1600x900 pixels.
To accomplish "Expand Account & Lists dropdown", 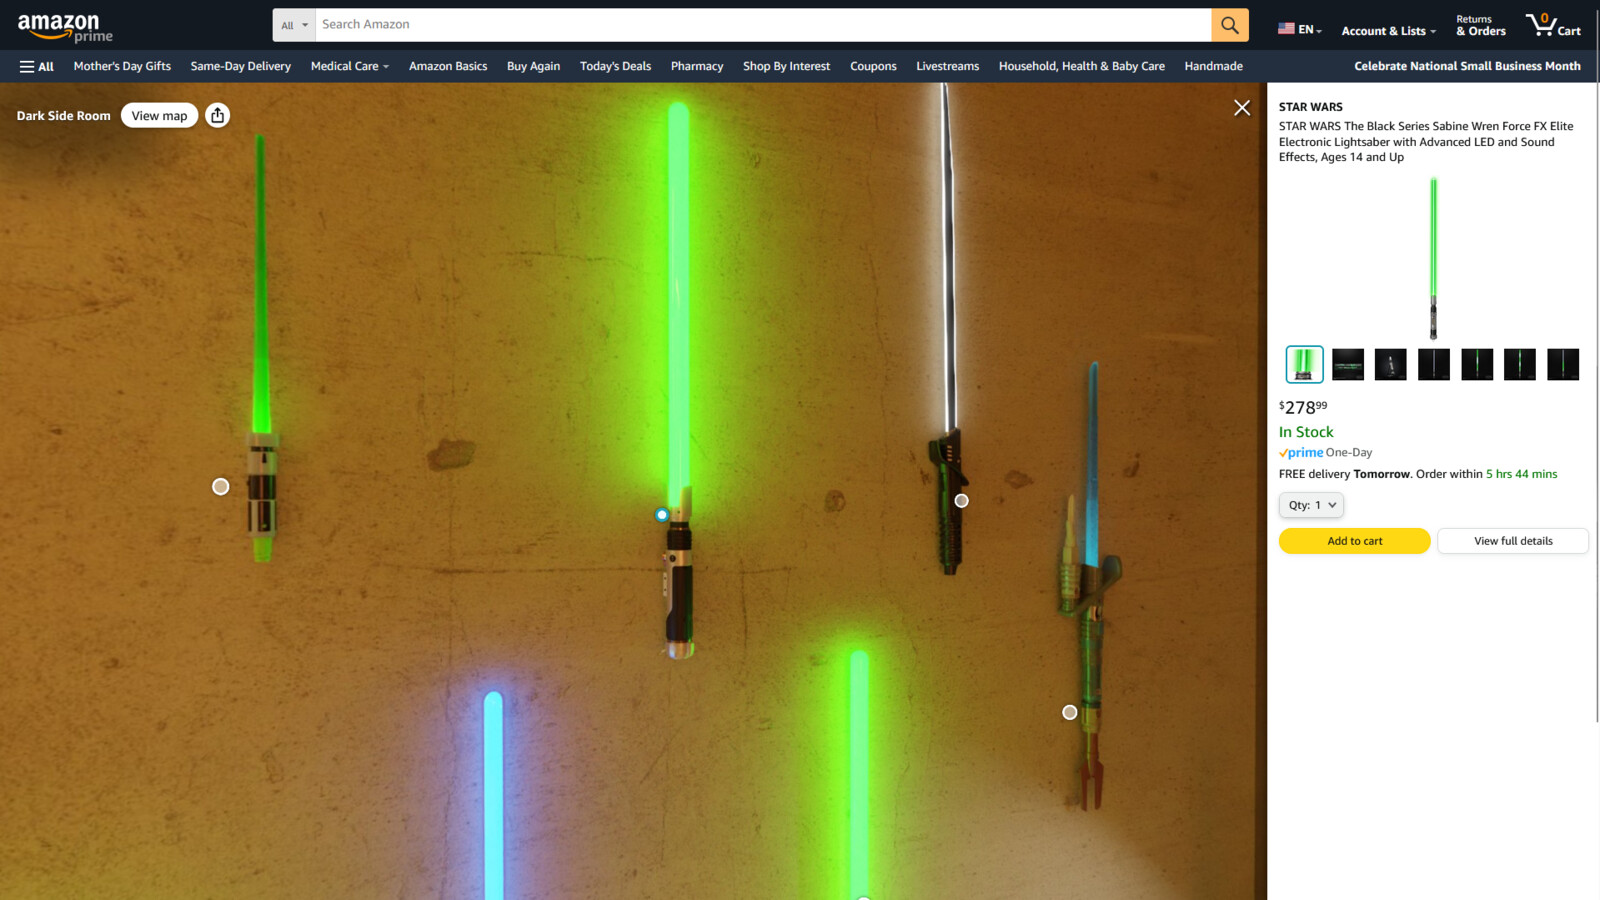I will pos(1388,30).
